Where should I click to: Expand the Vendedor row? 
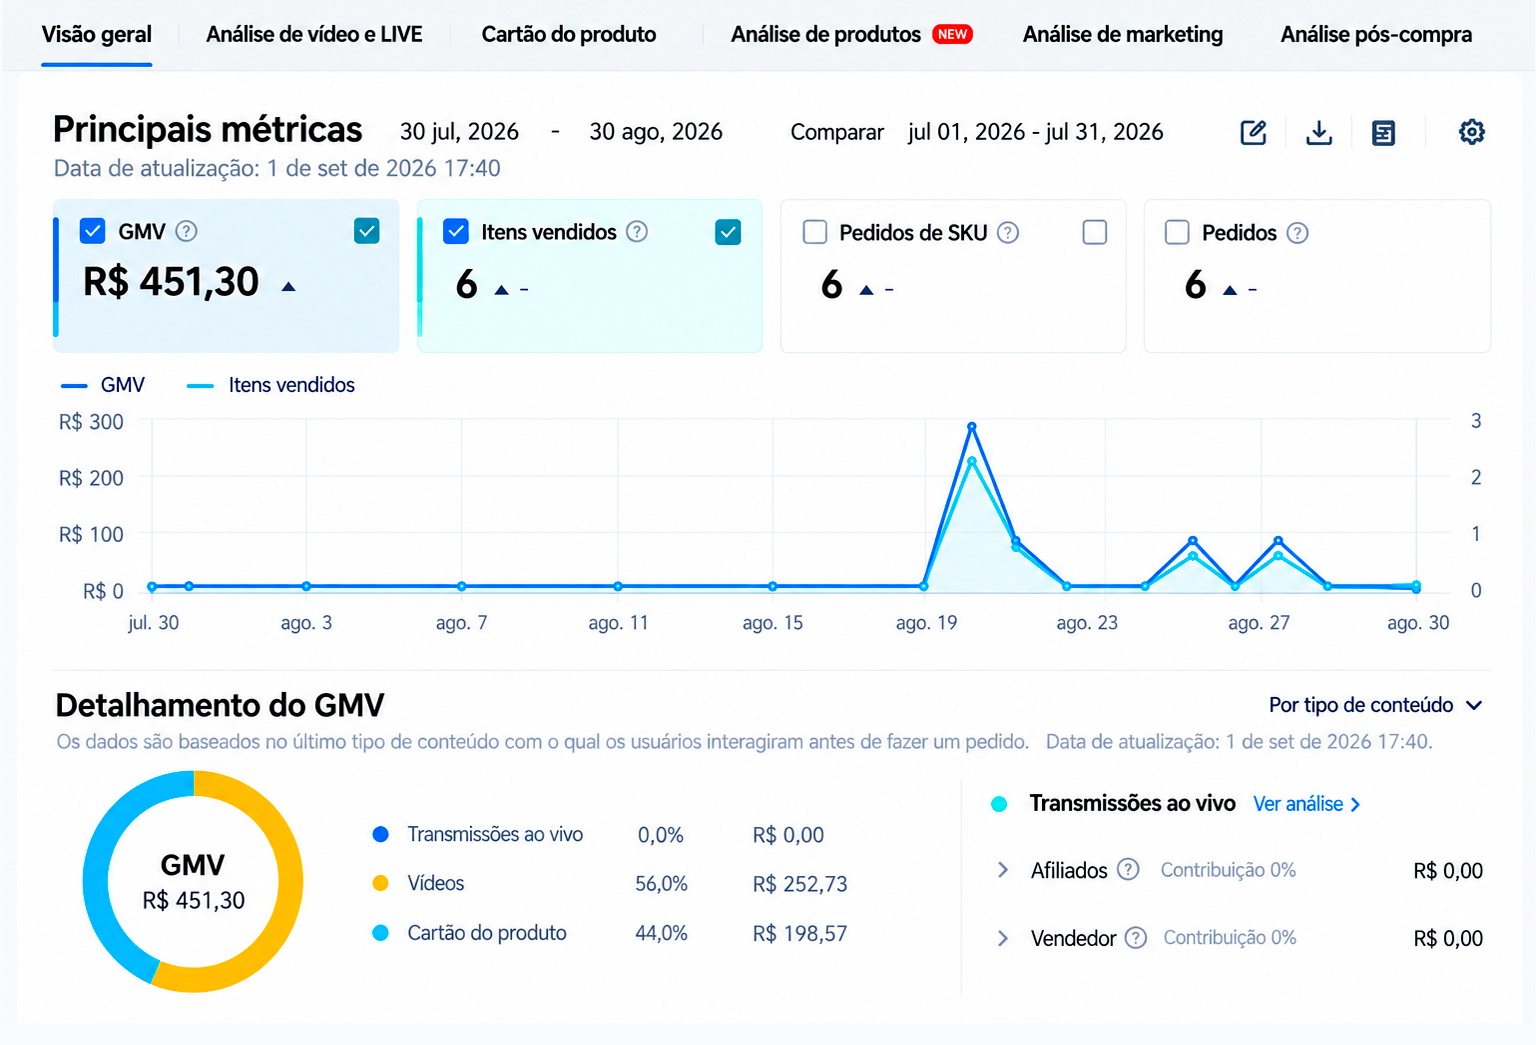[1002, 938]
